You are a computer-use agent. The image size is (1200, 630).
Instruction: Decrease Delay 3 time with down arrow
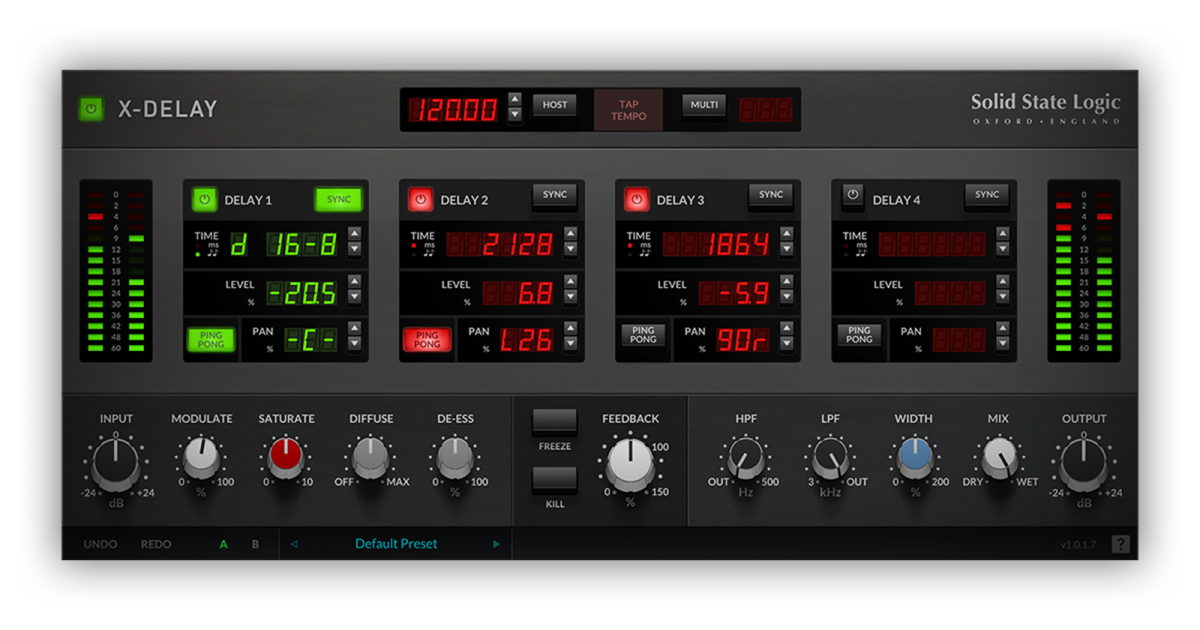coord(786,249)
